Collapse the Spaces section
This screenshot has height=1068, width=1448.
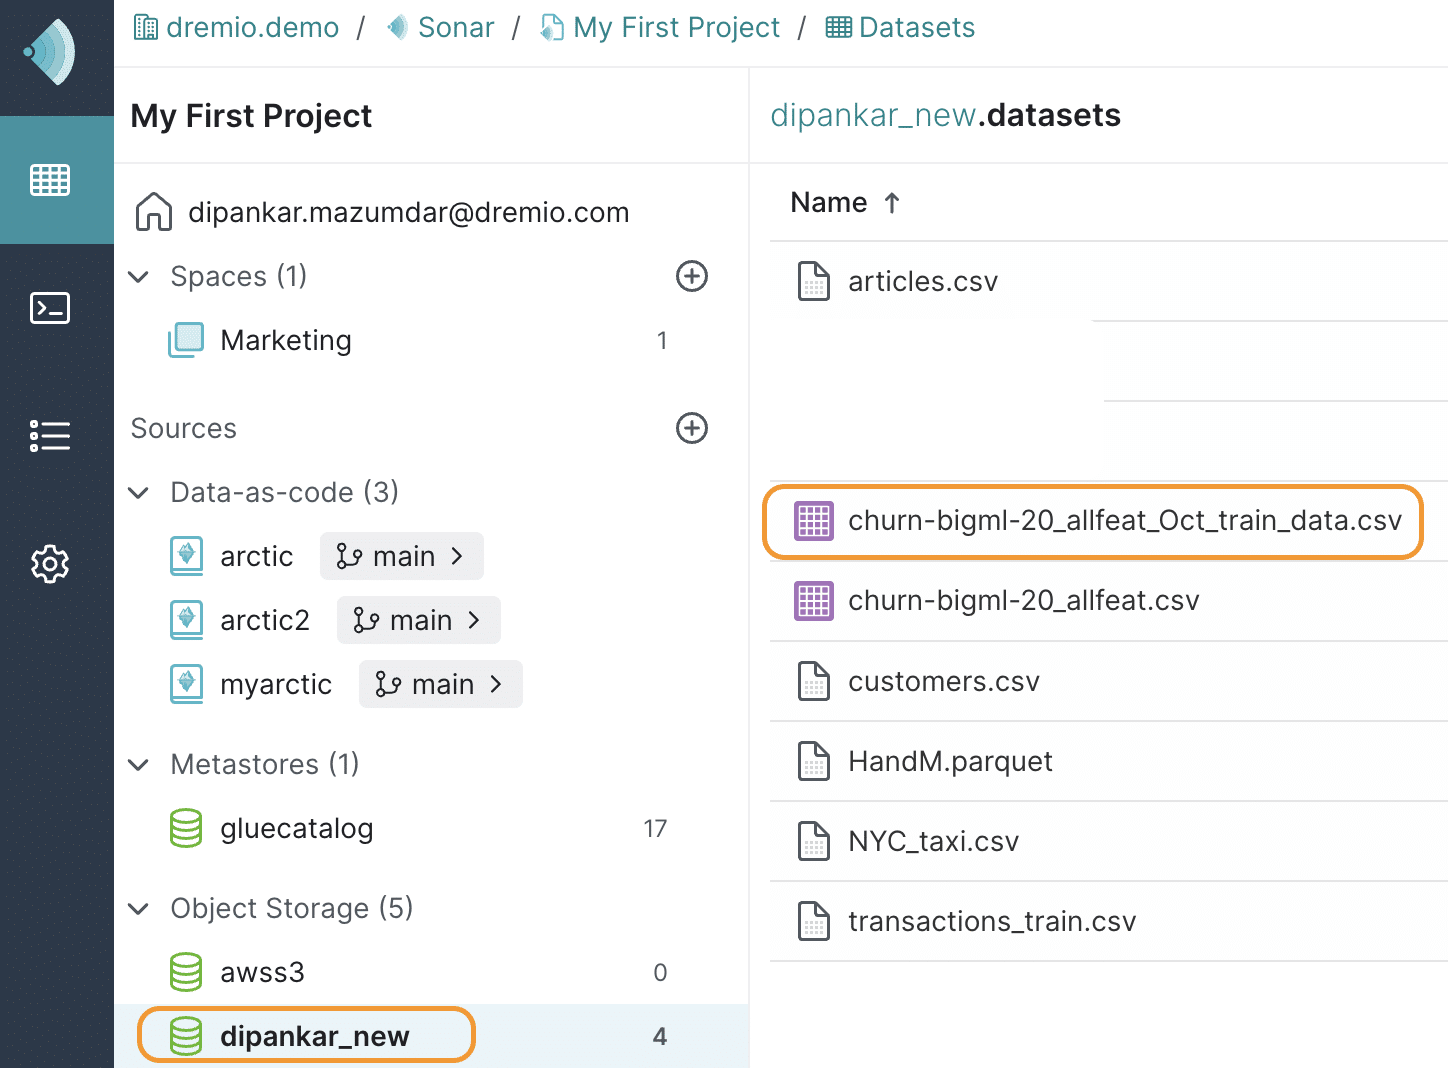coord(138,277)
